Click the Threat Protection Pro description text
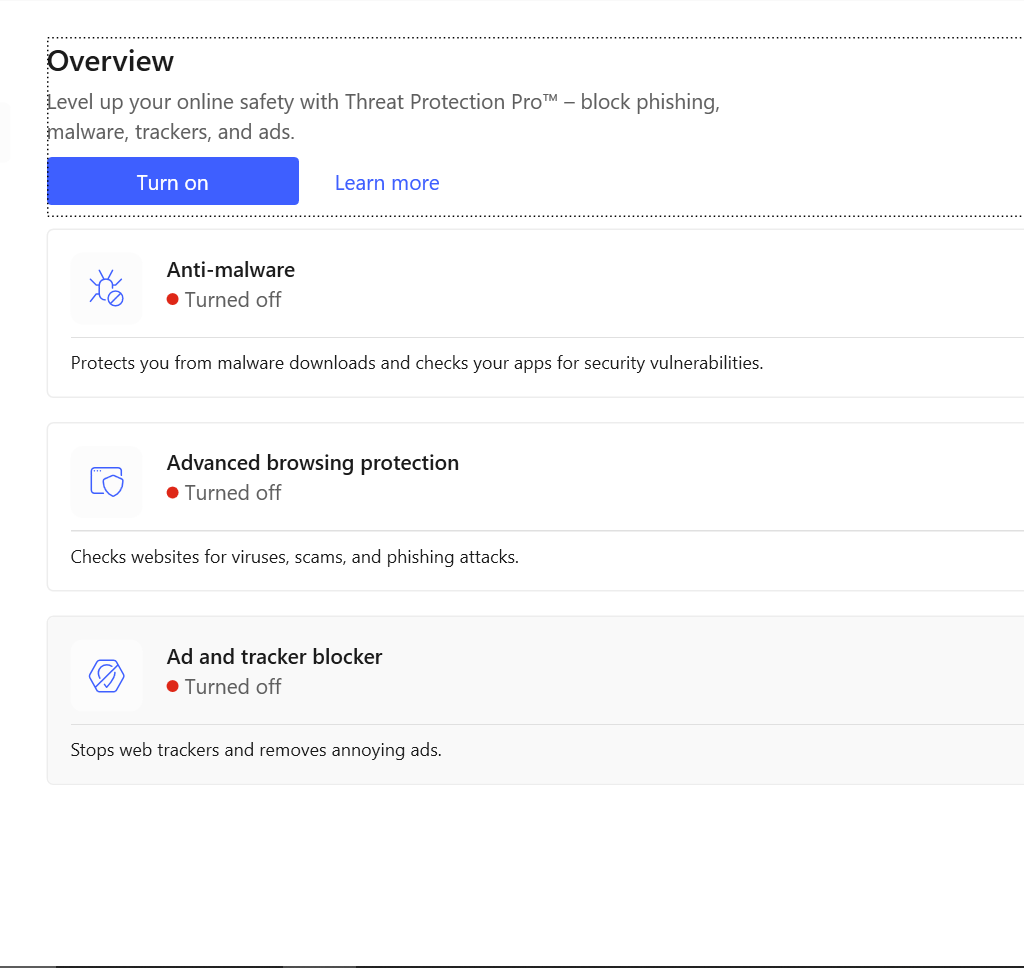Image resolution: width=1024 pixels, height=968 pixels. coord(383,117)
